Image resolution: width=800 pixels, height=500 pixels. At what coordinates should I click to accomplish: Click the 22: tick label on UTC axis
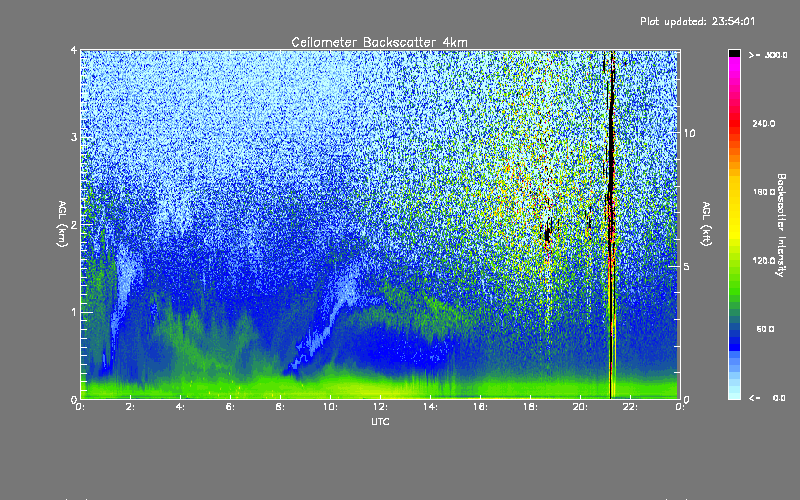630,407
